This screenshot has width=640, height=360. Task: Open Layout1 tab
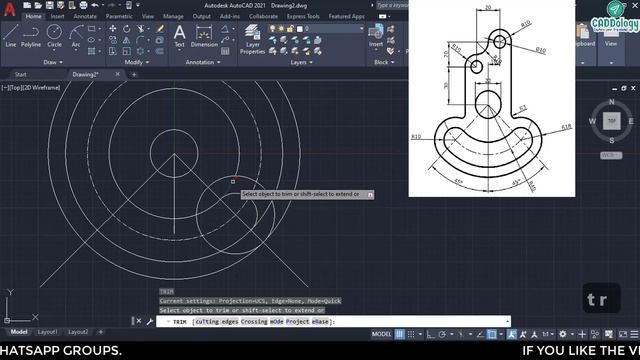tap(47, 332)
